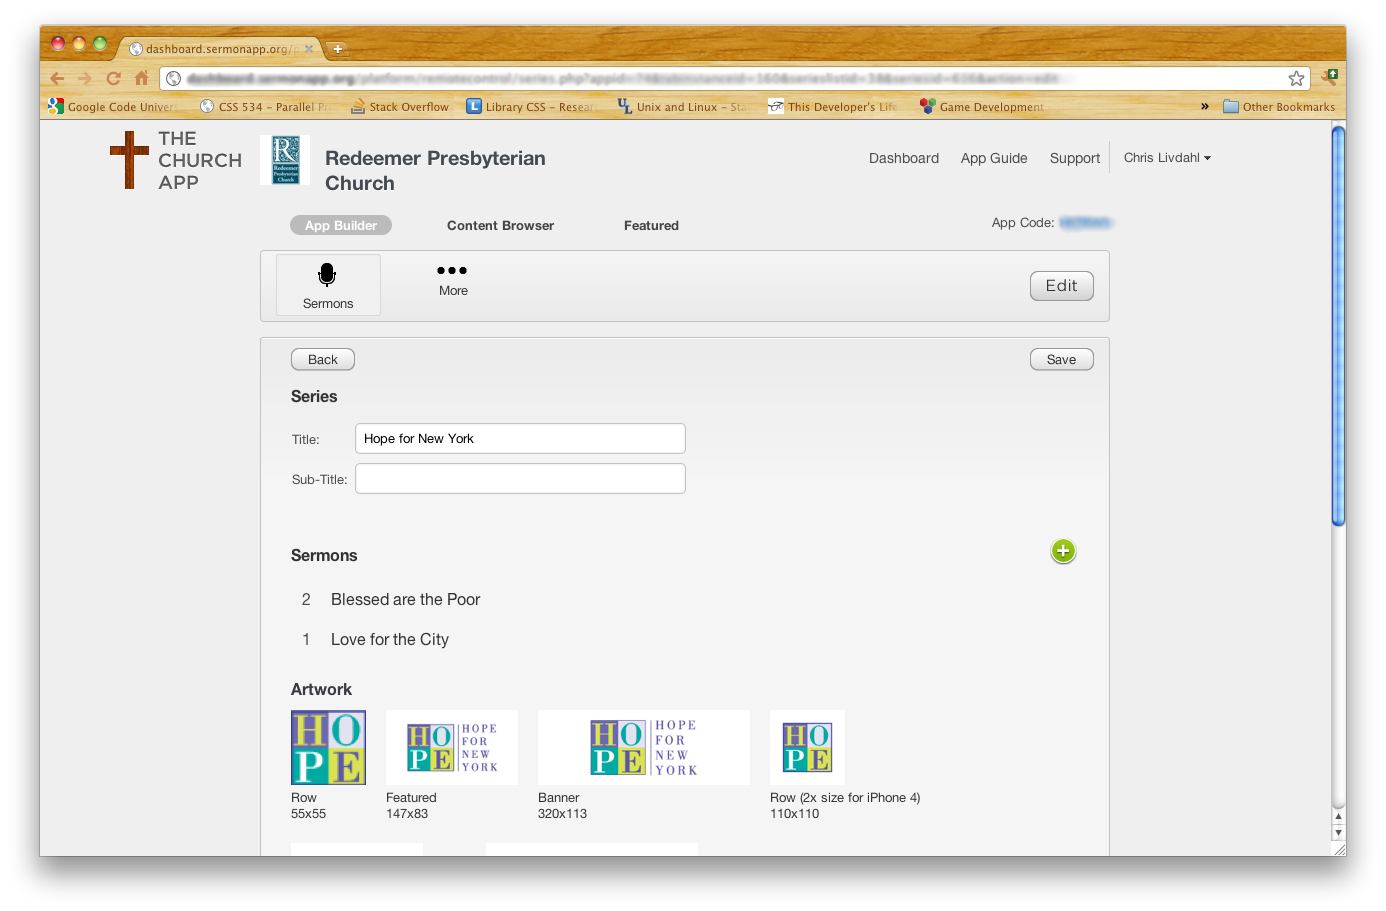
Task: Select the Sermons microphone icon
Action: coord(327,275)
